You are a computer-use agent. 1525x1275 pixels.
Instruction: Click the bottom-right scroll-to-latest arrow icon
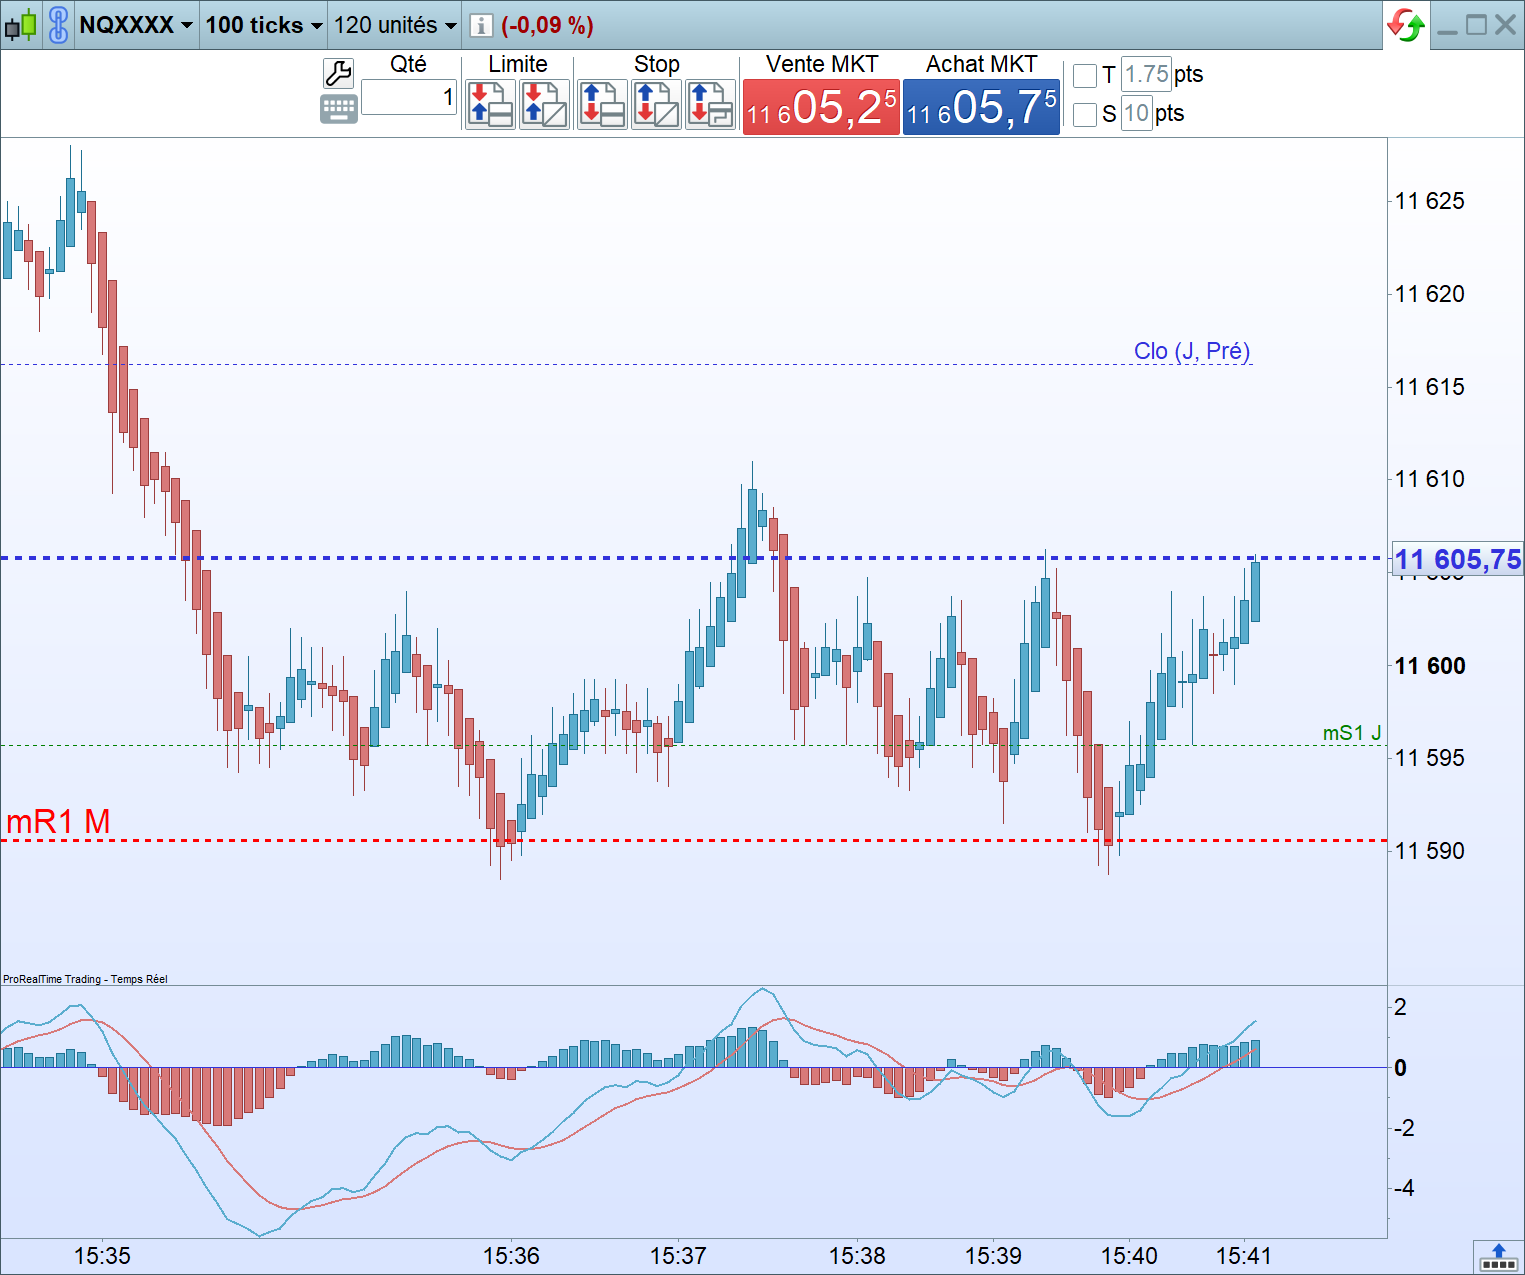pos(1498,1257)
